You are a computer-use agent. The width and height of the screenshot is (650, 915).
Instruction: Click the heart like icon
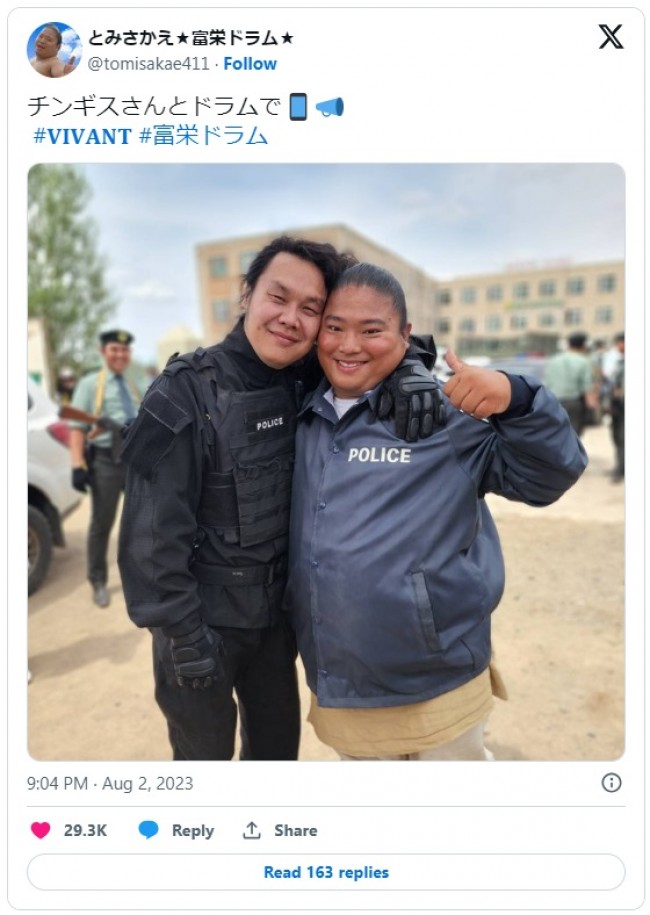coord(40,830)
